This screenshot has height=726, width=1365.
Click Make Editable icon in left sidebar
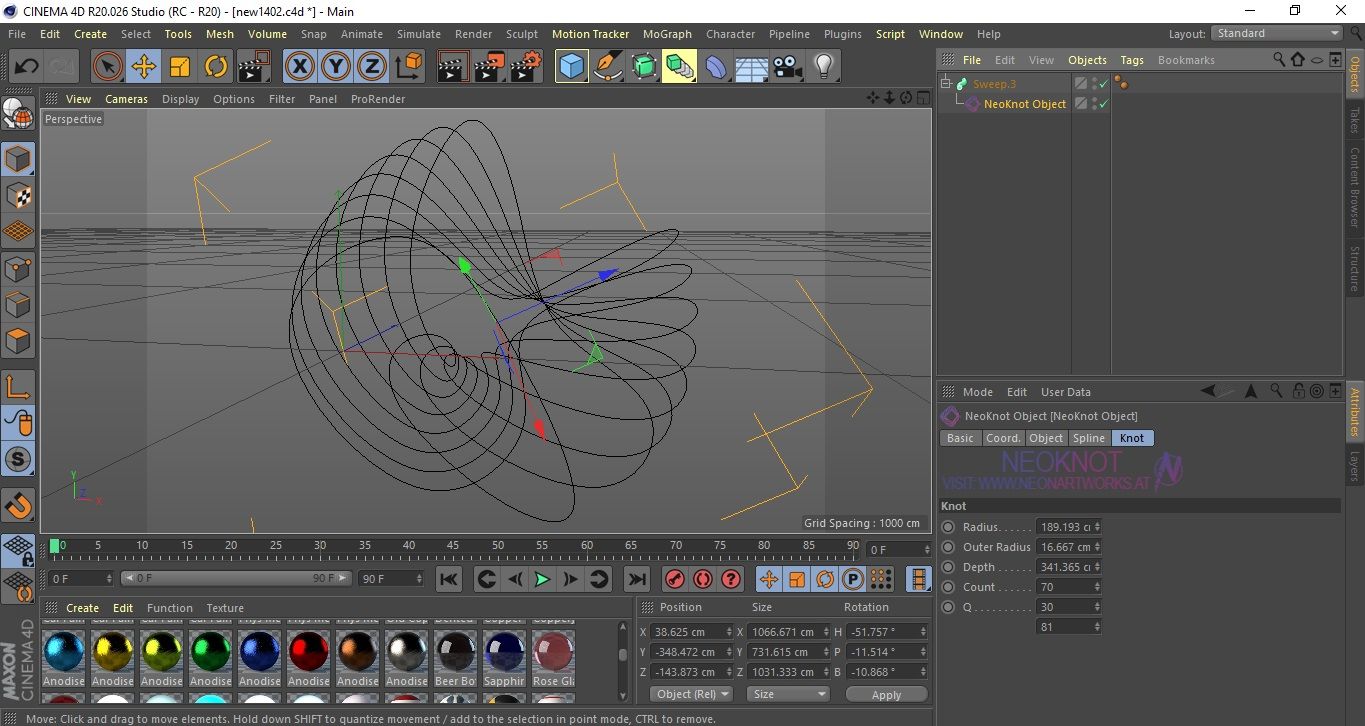tap(18, 114)
